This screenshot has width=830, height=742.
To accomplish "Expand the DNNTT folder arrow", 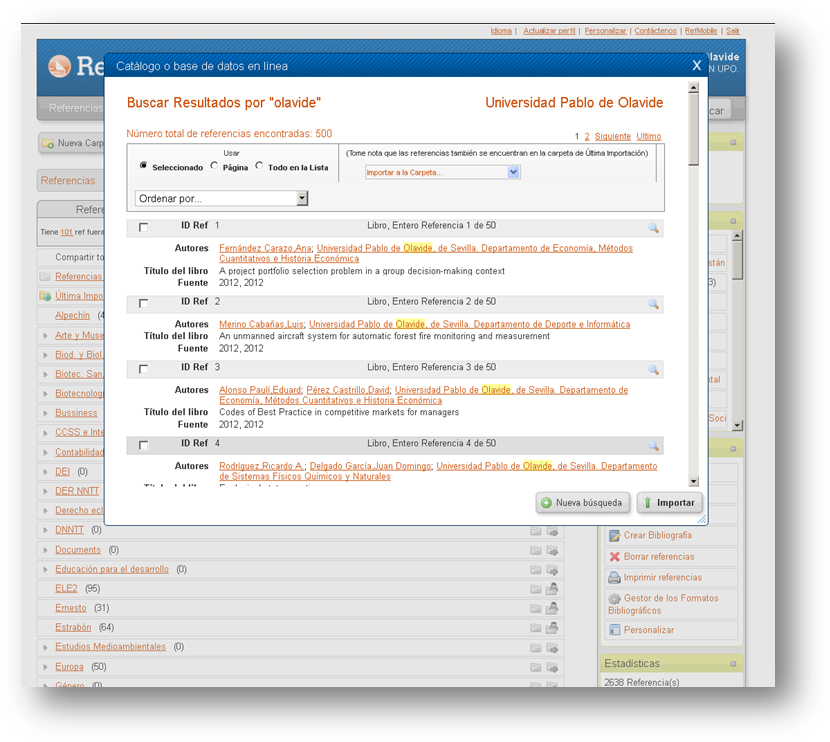I will pyautogui.click(x=46, y=530).
